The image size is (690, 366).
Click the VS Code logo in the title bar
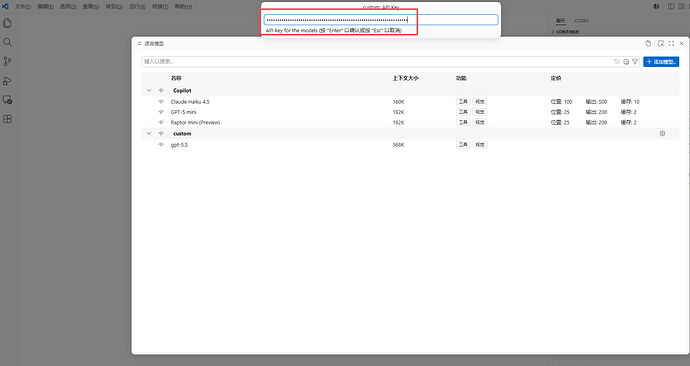(5, 6)
